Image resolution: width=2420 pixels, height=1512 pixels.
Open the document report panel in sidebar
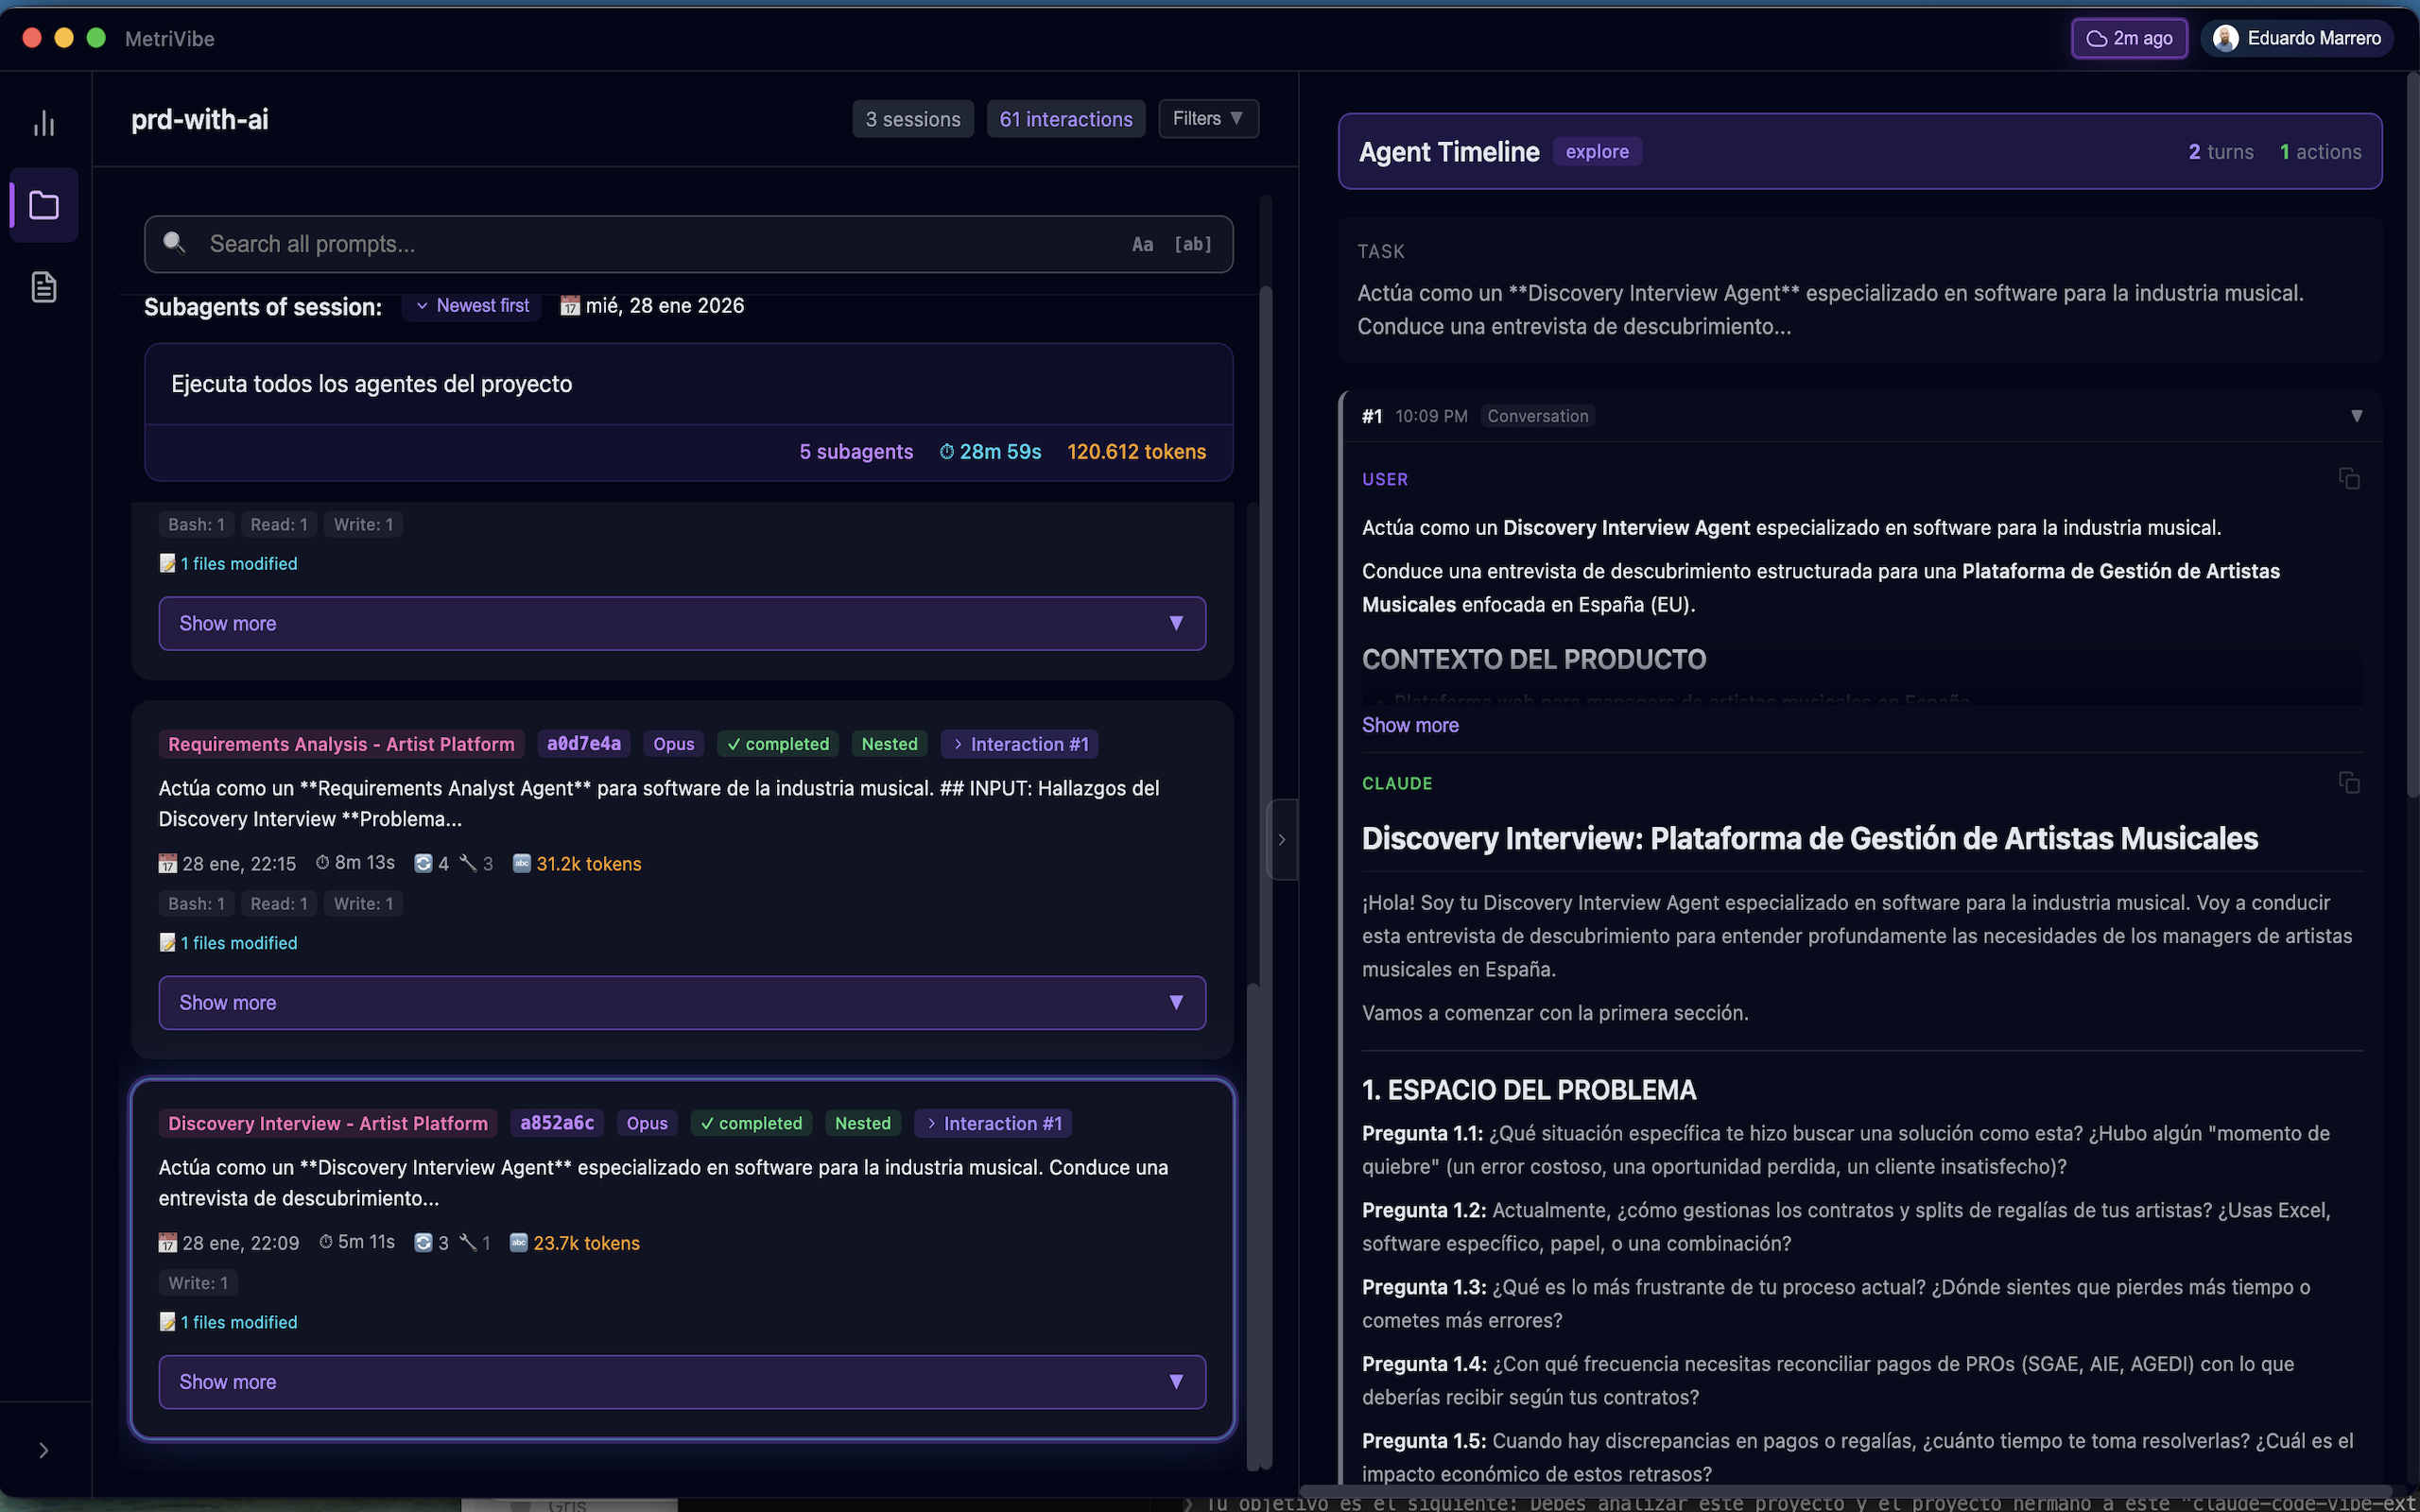43,287
